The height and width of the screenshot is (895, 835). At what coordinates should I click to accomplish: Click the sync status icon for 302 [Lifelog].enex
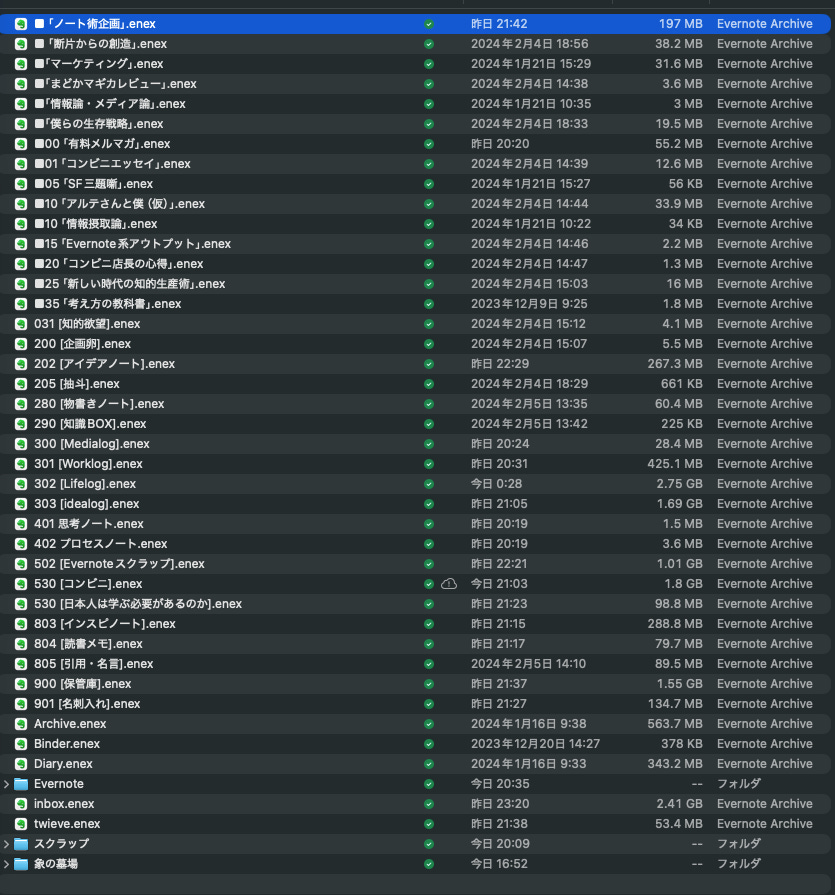pos(429,484)
